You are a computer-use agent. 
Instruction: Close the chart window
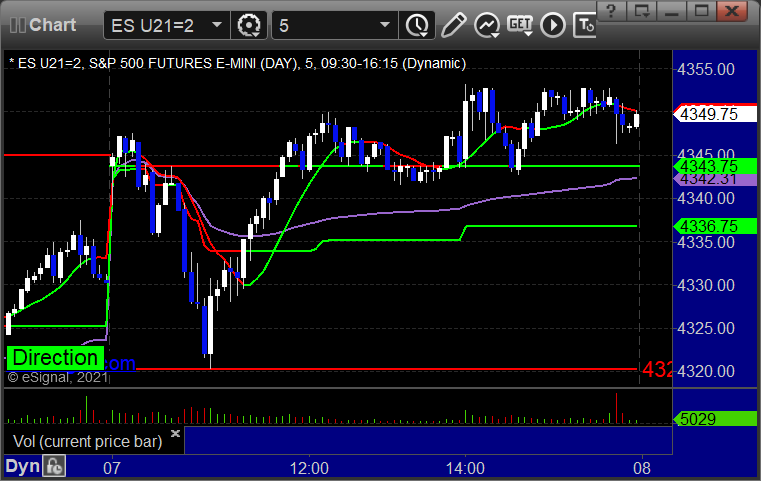point(732,11)
